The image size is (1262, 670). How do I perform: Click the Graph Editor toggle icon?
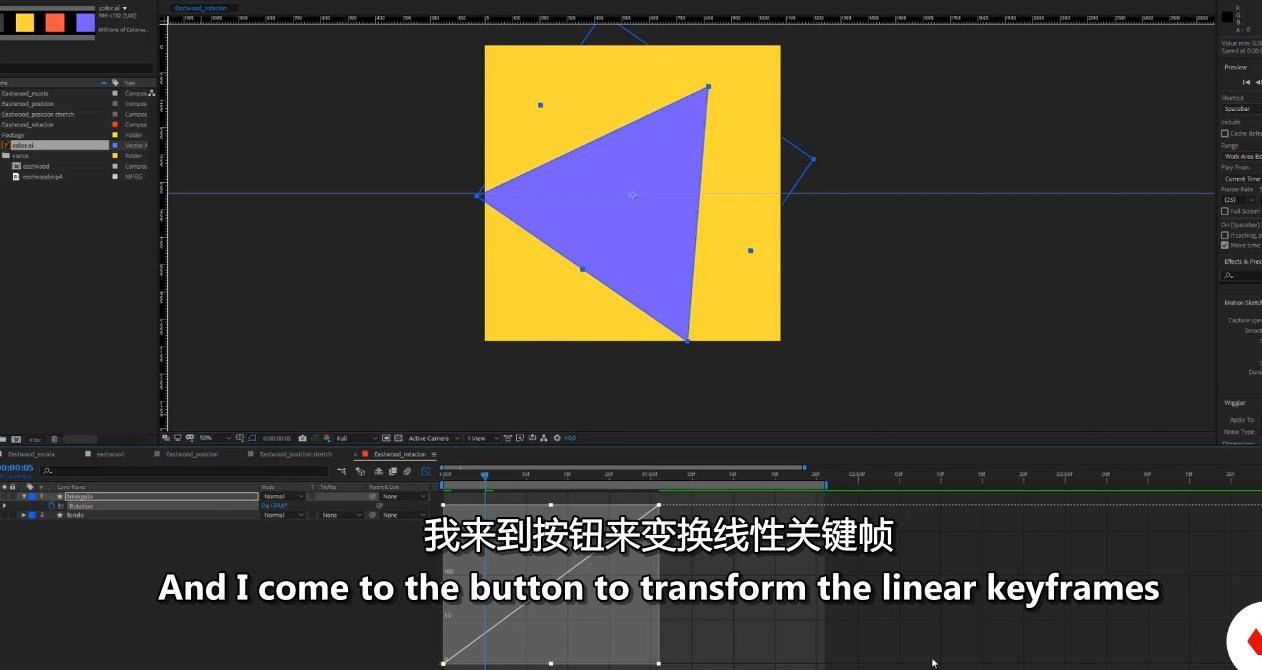425,471
